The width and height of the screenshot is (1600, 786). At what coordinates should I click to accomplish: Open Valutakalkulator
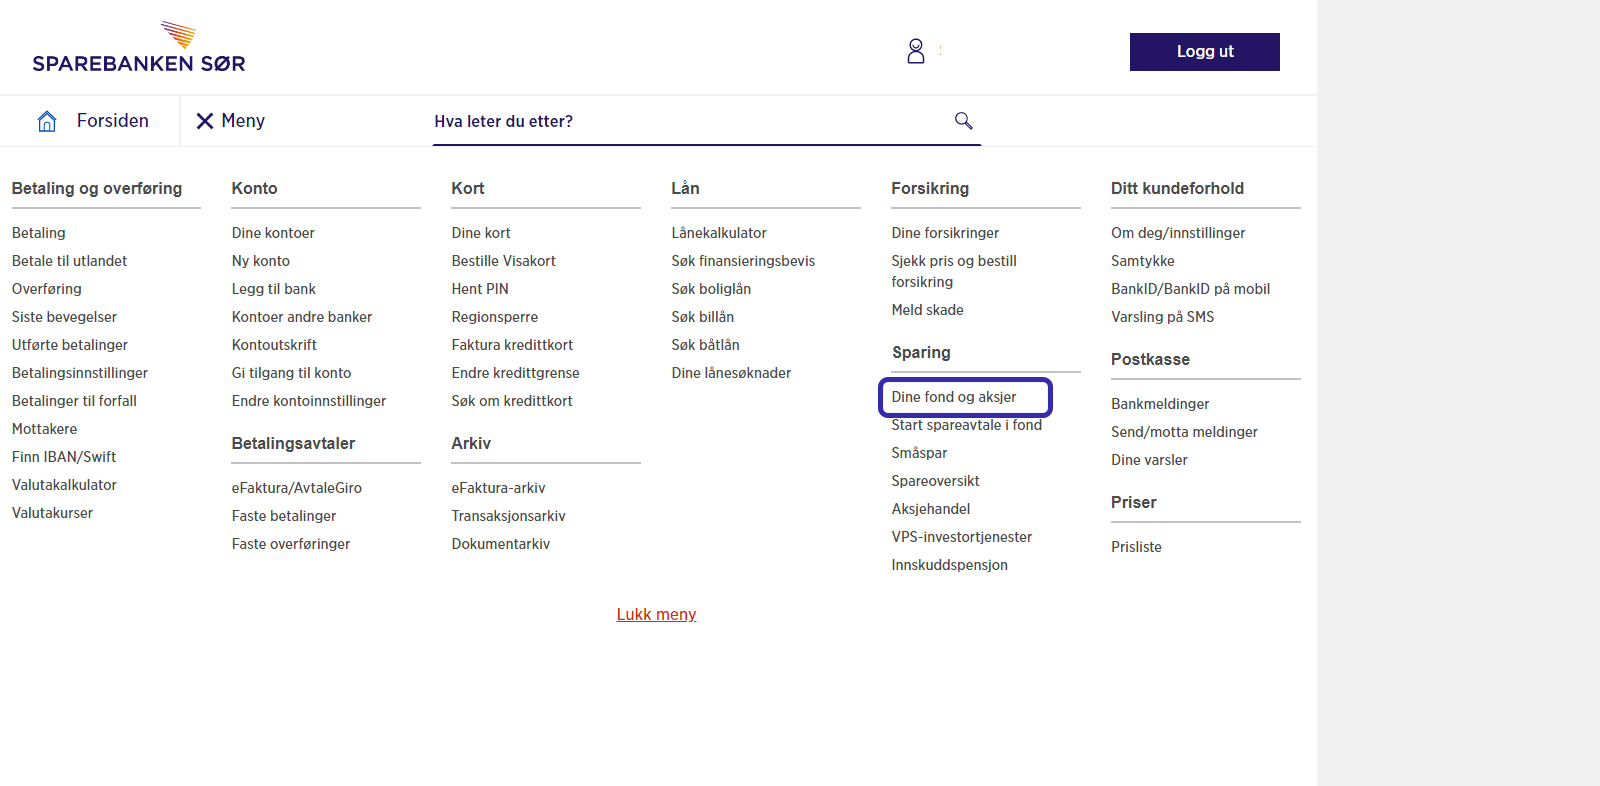(x=64, y=485)
